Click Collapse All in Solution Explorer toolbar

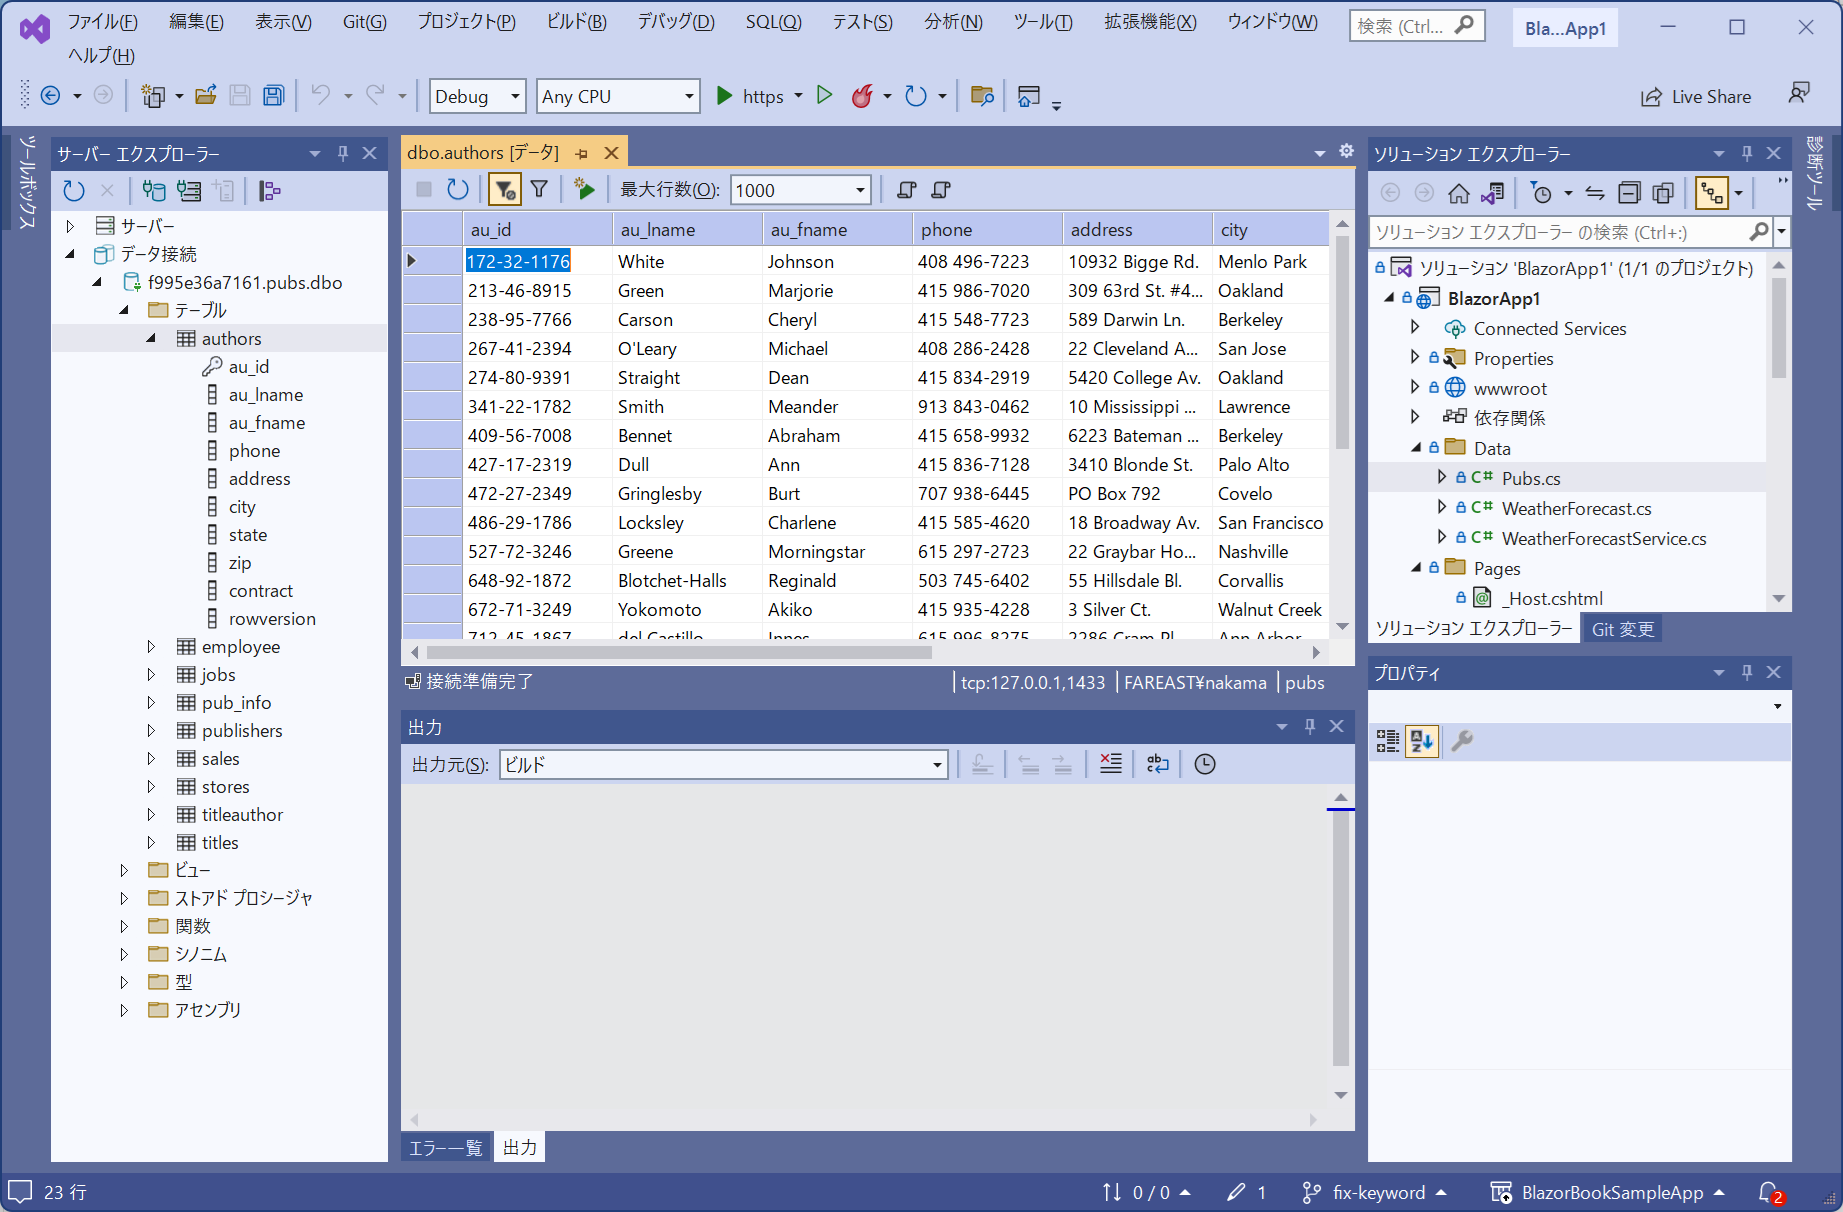[1629, 192]
